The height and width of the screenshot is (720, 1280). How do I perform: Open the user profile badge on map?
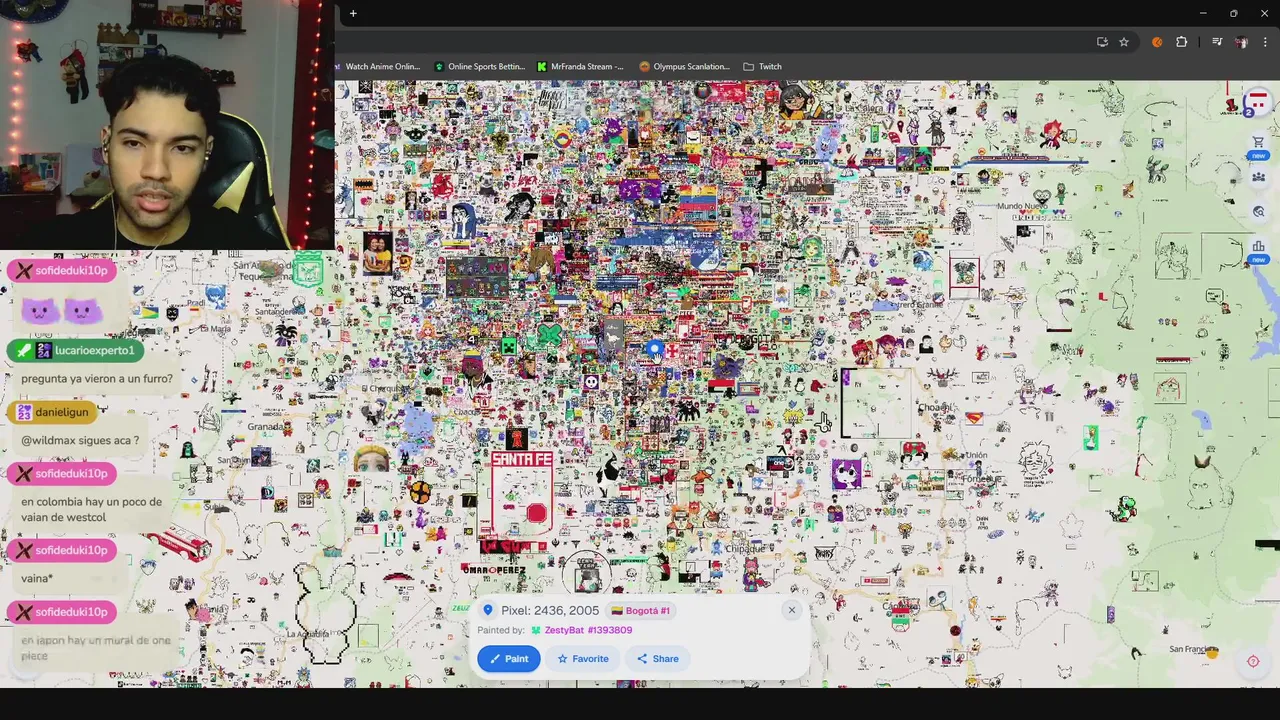click(x=1257, y=102)
